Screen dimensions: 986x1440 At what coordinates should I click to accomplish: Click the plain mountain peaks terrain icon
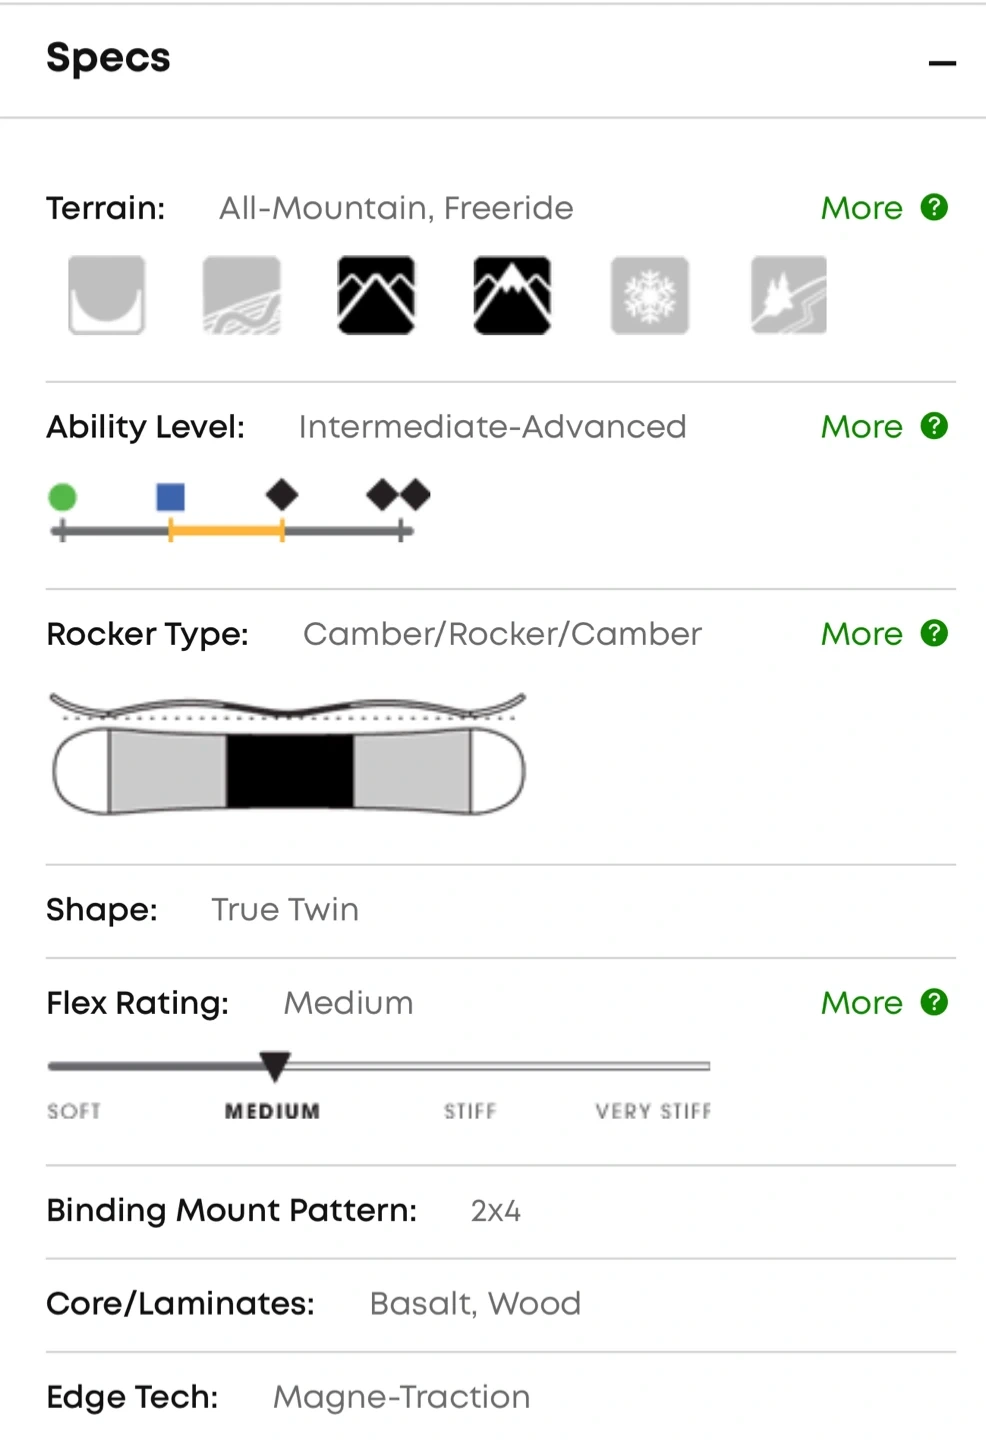pyautogui.click(x=376, y=295)
